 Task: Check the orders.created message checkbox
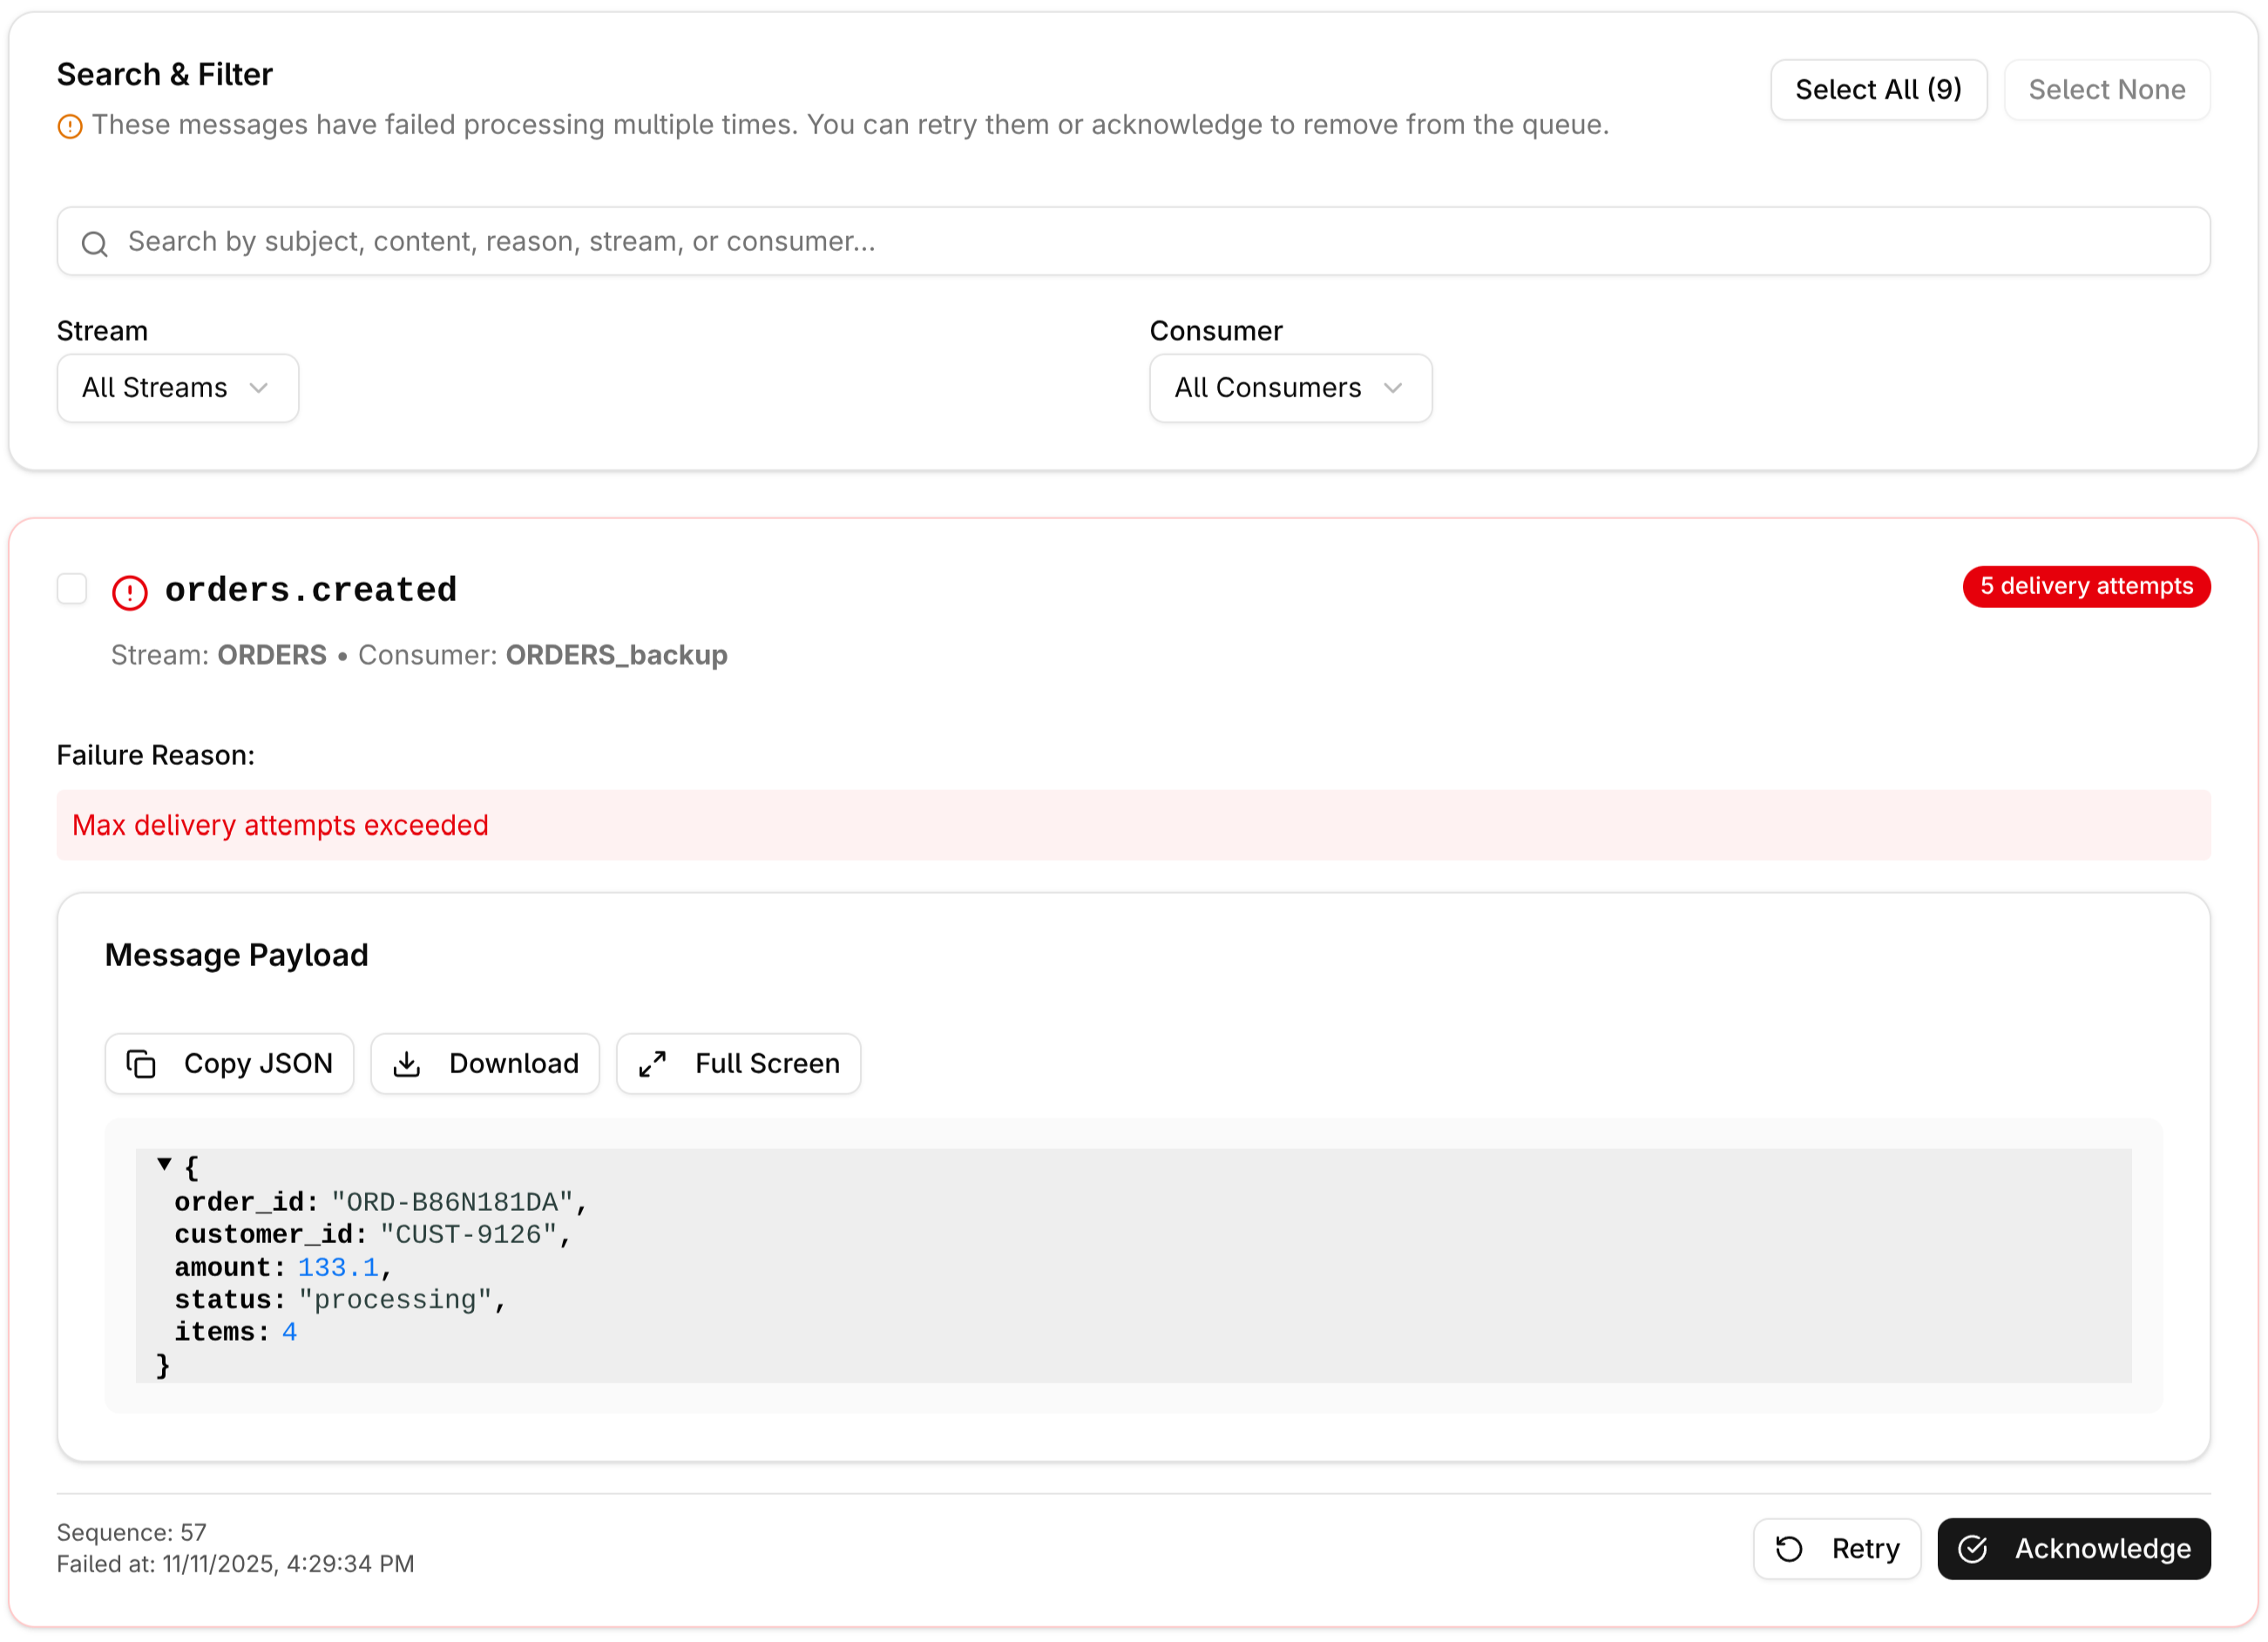[x=72, y=589]
